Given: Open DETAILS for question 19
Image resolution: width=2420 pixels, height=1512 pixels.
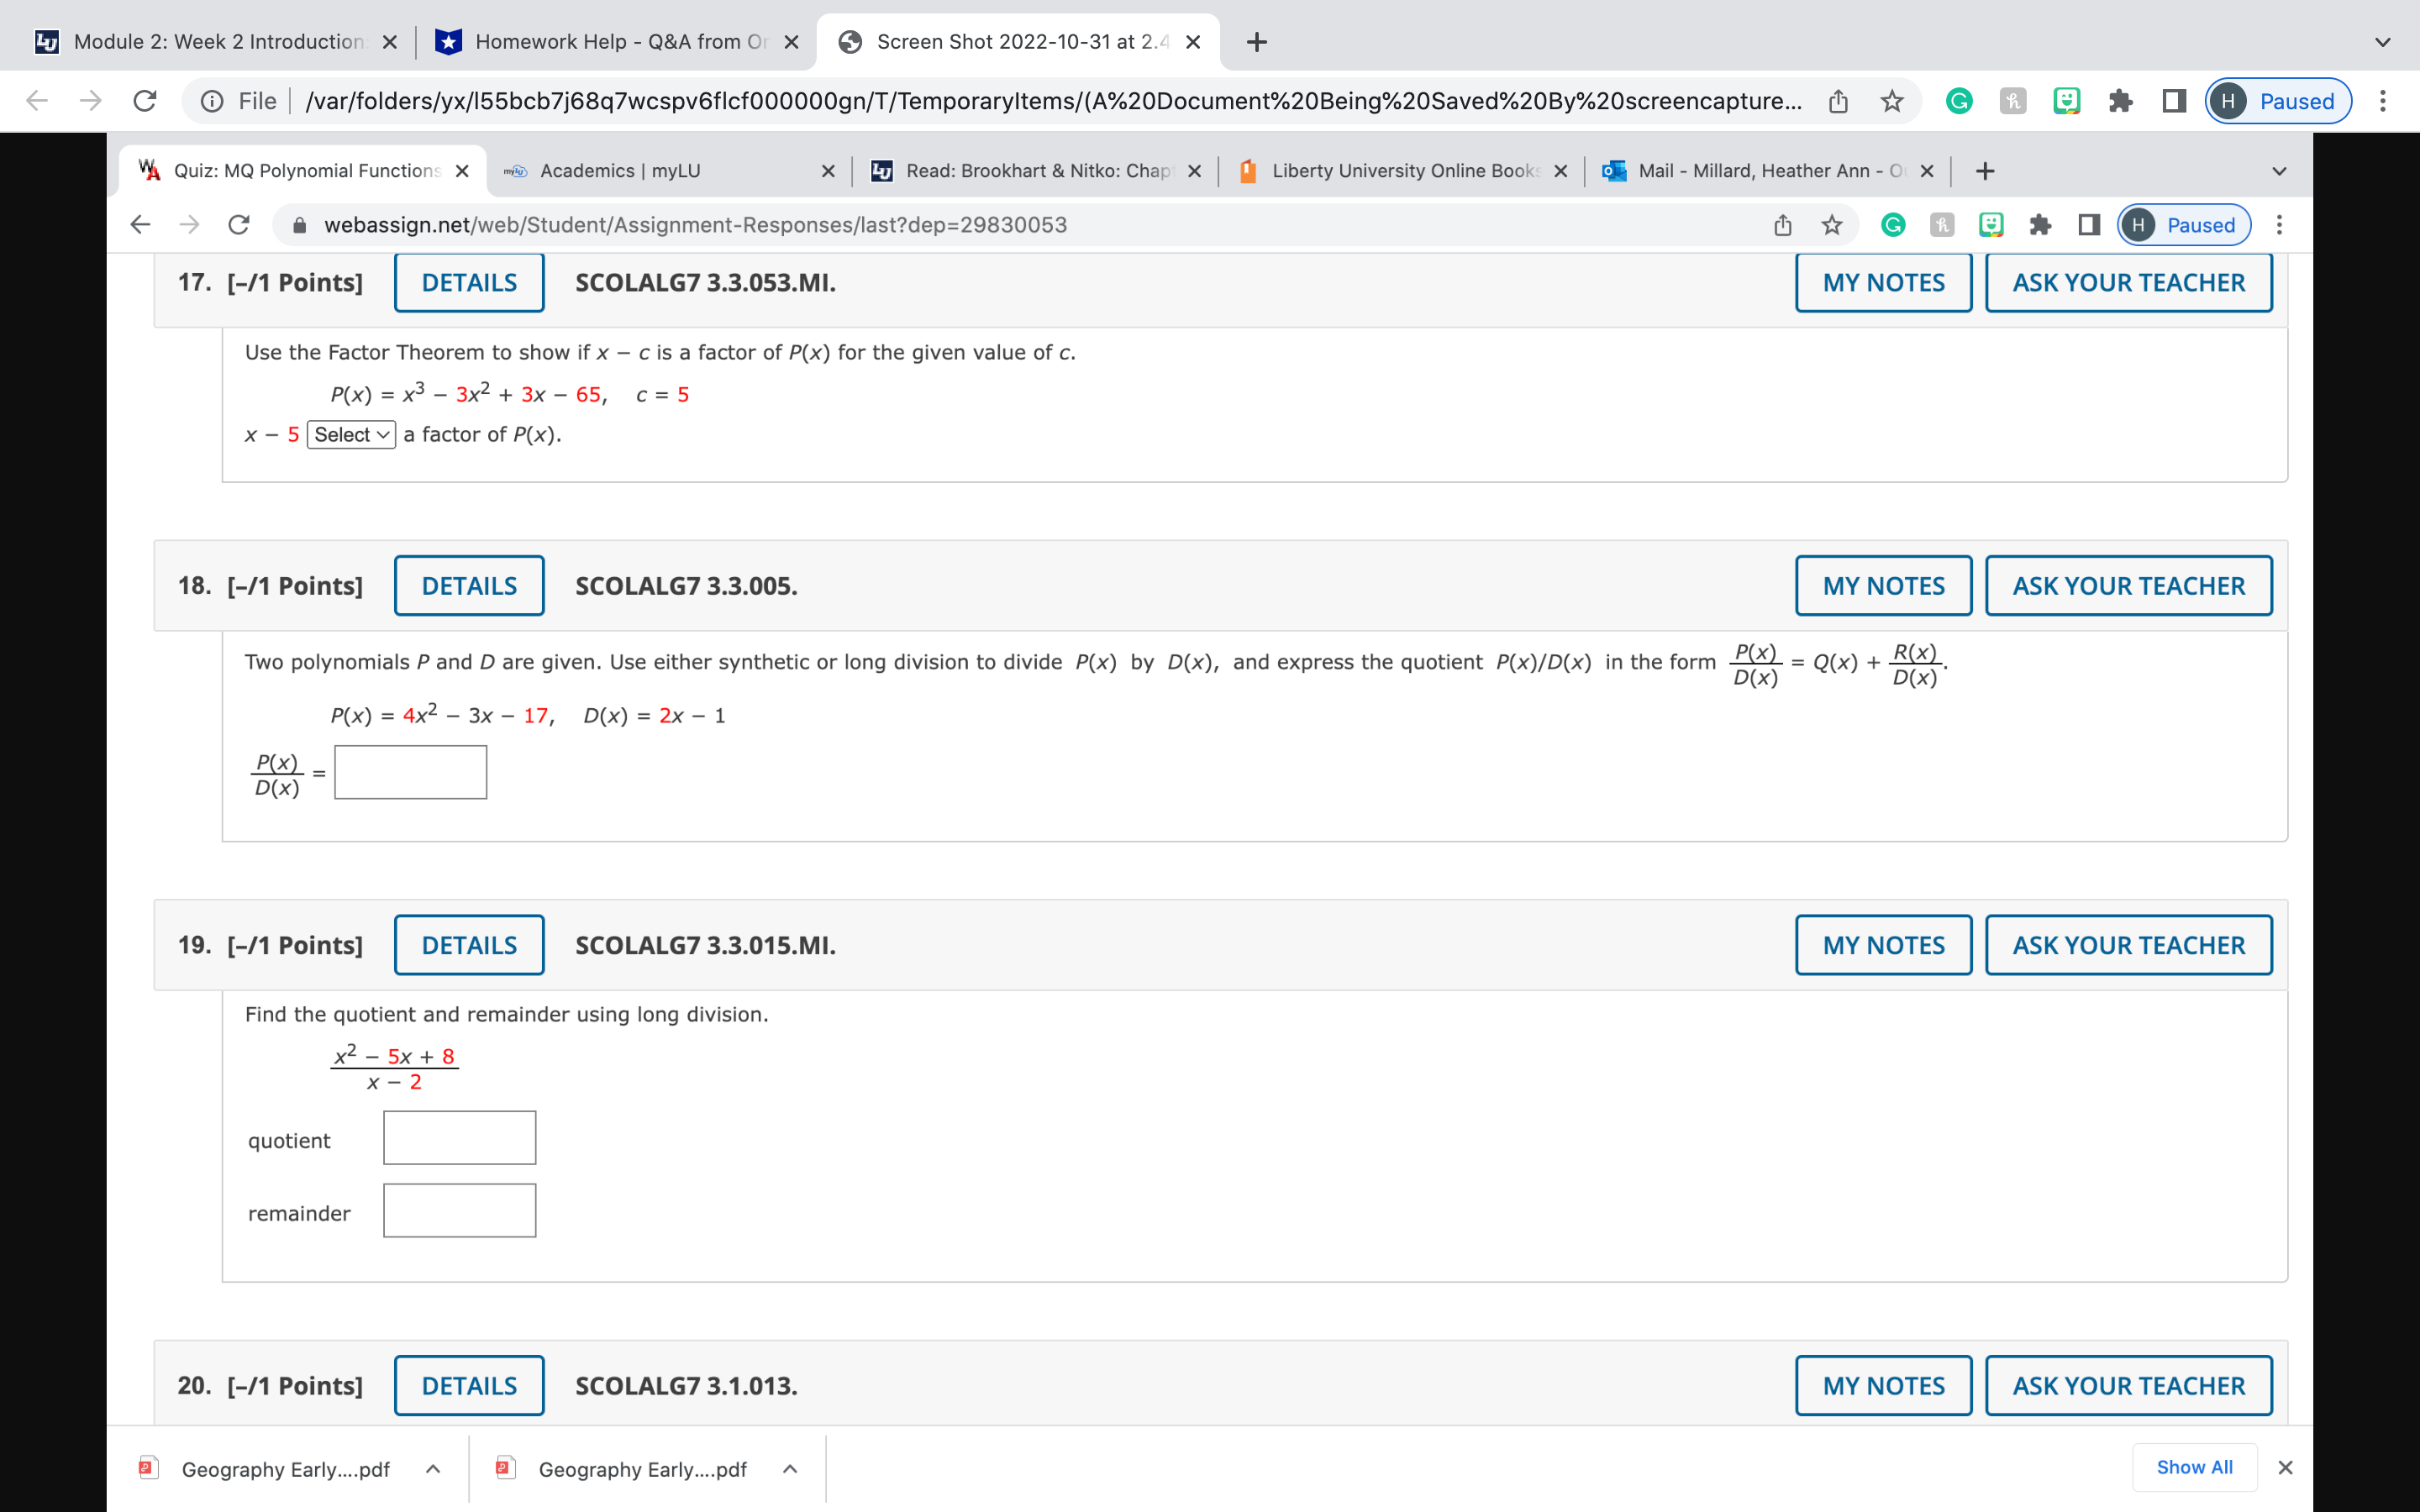Looking at the screenshot, I should coord(468,944).
